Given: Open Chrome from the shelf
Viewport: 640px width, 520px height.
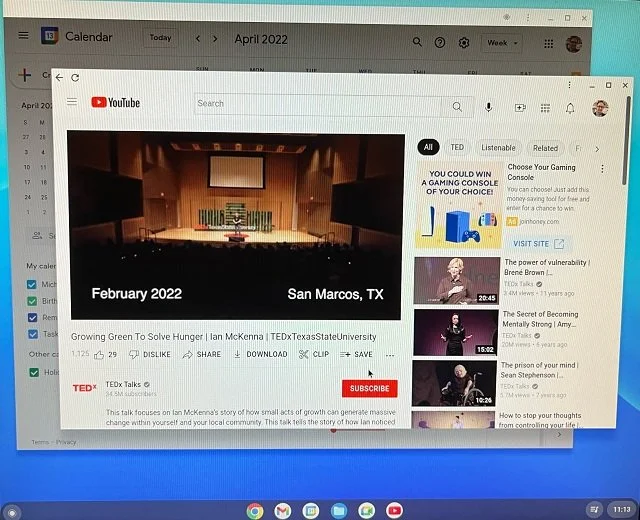Looking at the screenshot, I should [255, 511].
